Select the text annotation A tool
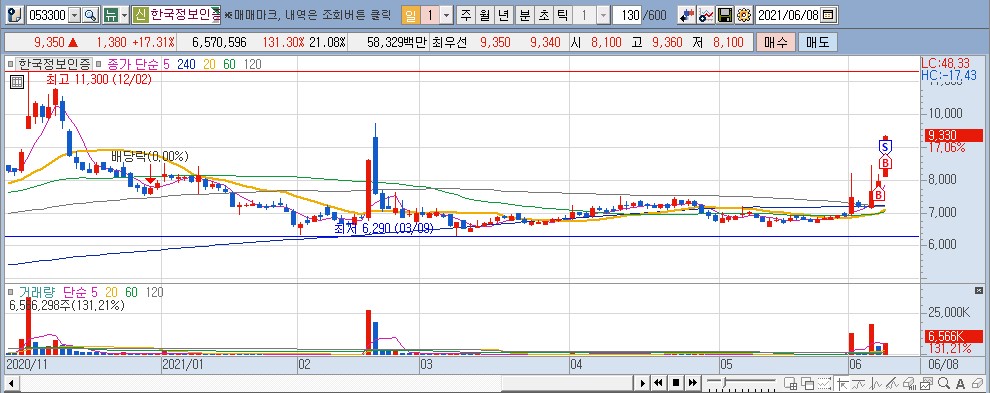 coord(960,383)
